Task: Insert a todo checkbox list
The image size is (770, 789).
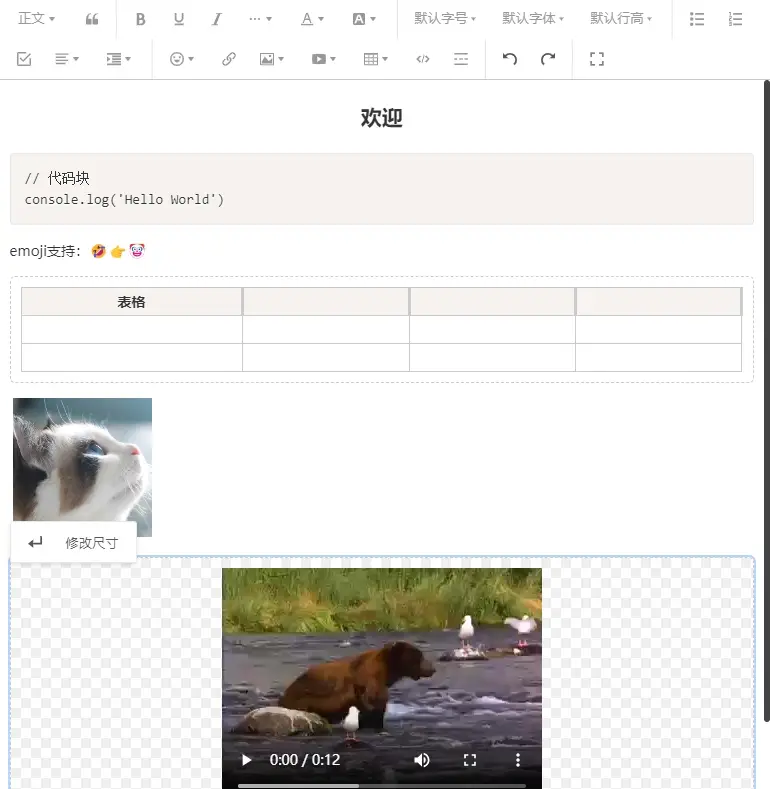Action: pyautogui.click(x=24, y=59)
